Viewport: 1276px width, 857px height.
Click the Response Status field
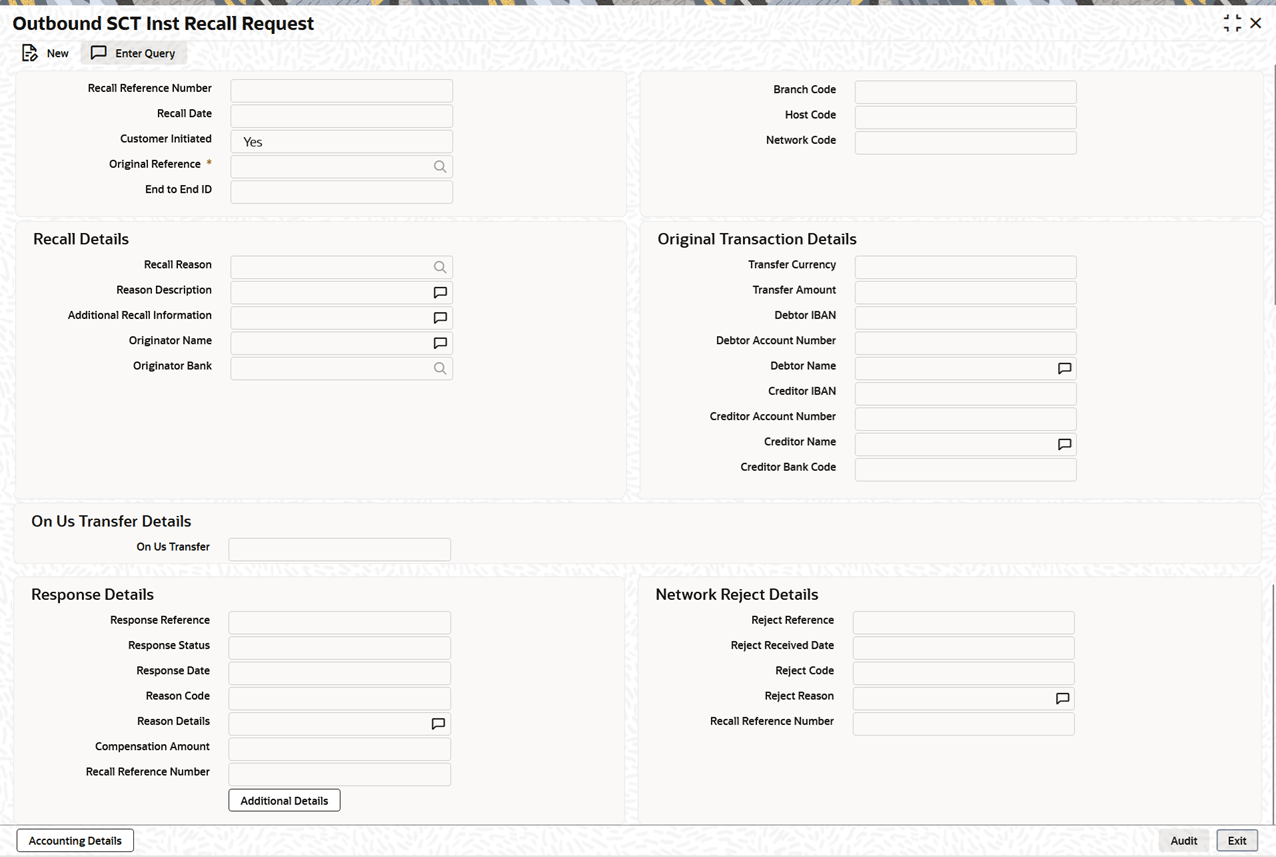click(x=339, y=648)
